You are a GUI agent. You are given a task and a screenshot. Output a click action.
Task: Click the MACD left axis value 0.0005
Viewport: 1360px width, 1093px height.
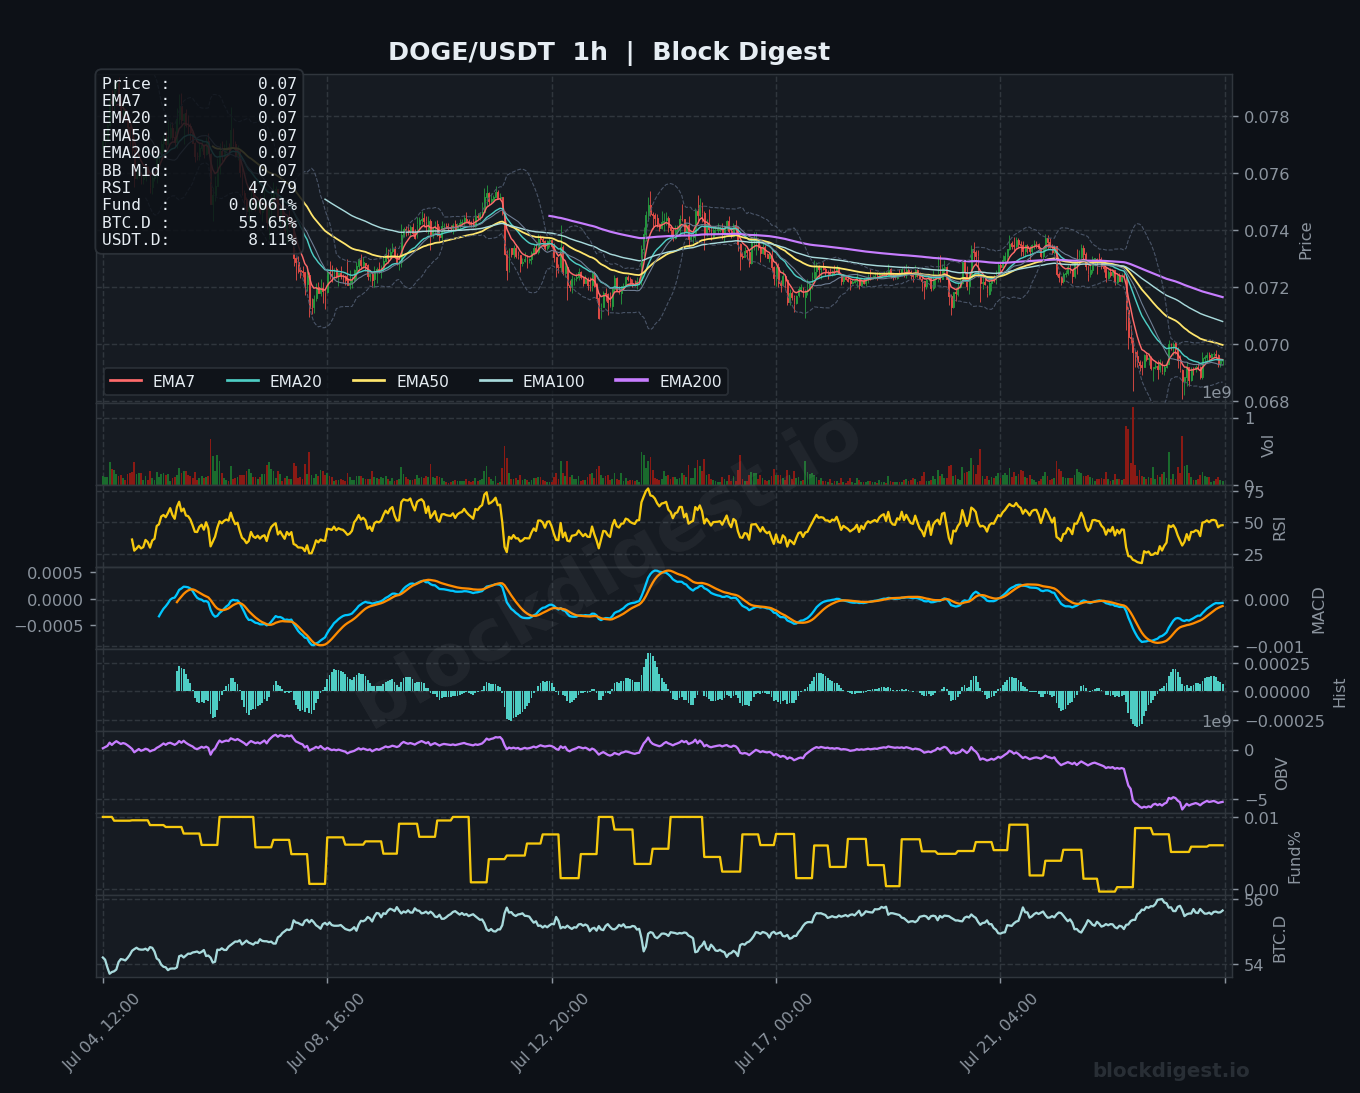pos(54,574)
